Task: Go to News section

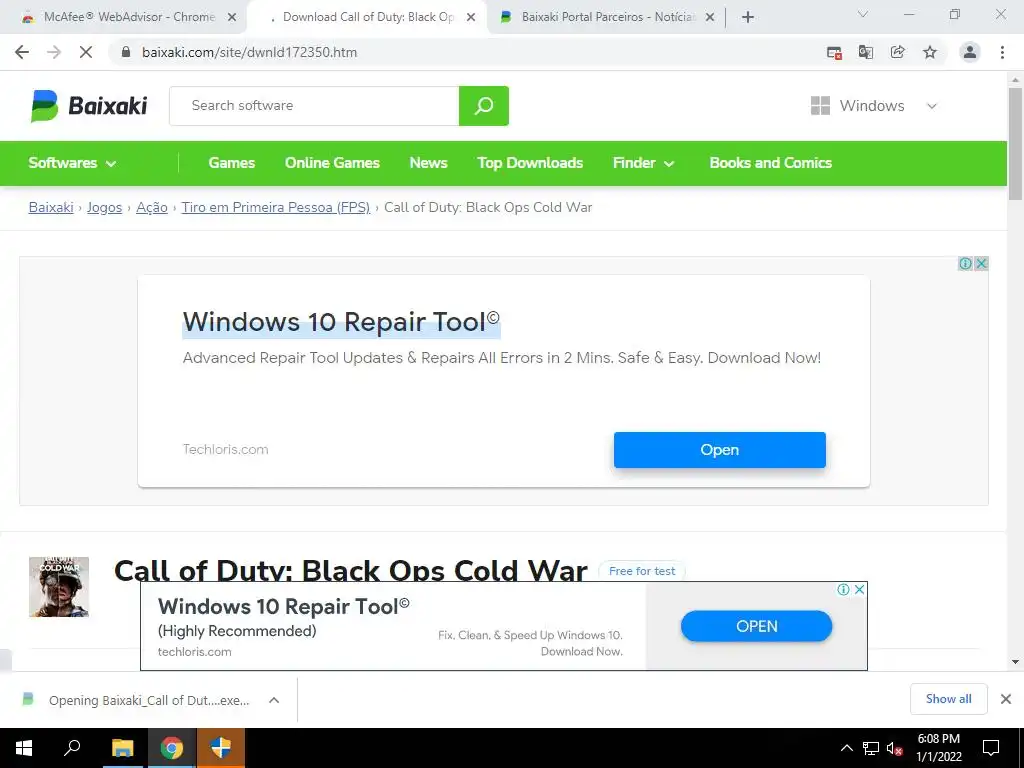Action: [428, 163]
